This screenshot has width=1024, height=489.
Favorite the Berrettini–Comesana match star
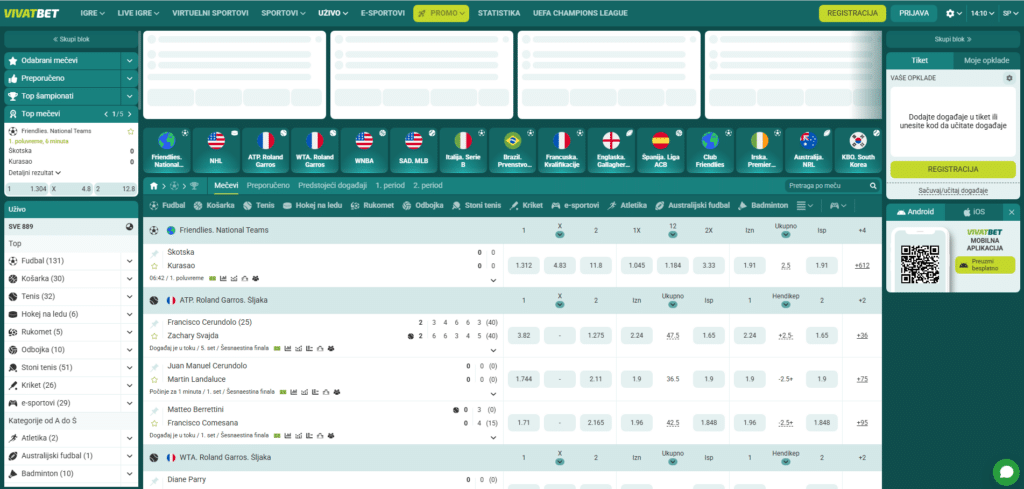coord(155,423)
